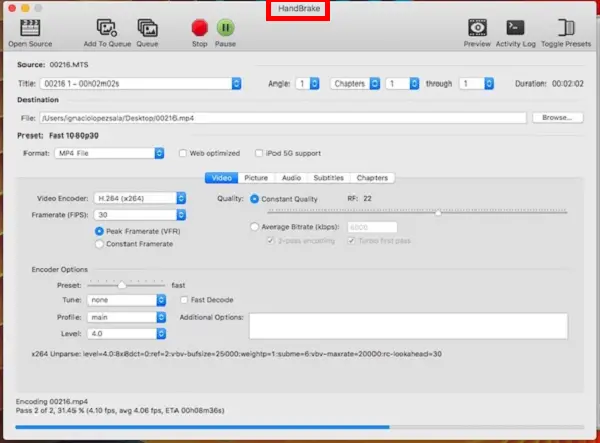Image resolution: width=600 pixels, height=443 pixels.
Task: Open the Activity Log
Action: pos(515,28)
